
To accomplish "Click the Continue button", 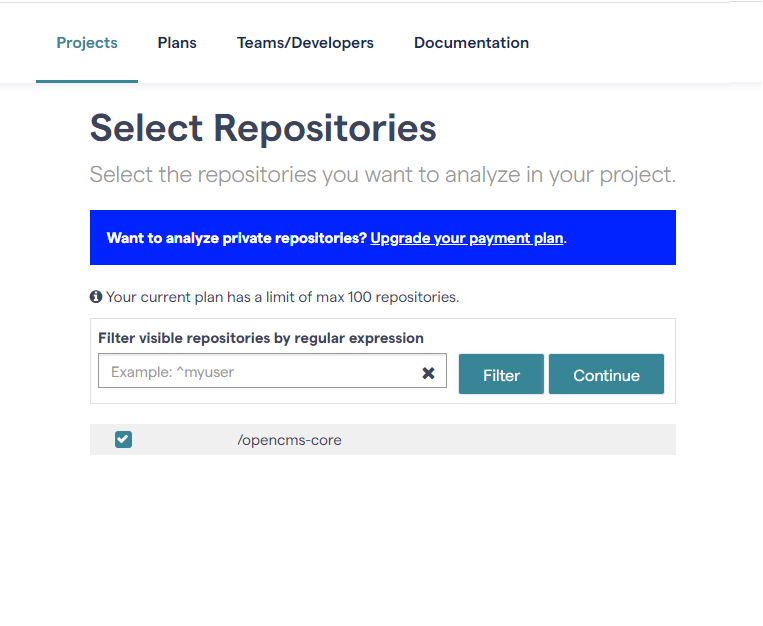I will point(606,374).
